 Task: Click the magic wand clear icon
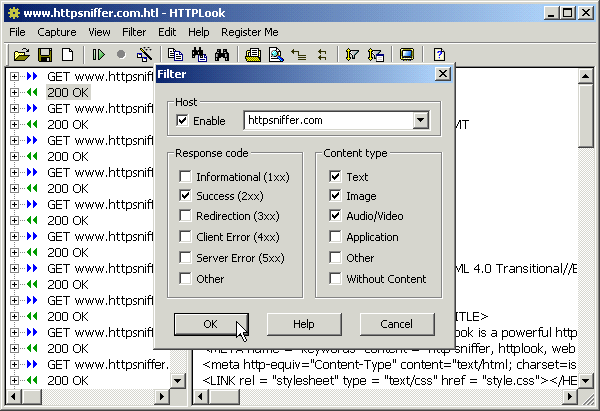coord(144,55)
